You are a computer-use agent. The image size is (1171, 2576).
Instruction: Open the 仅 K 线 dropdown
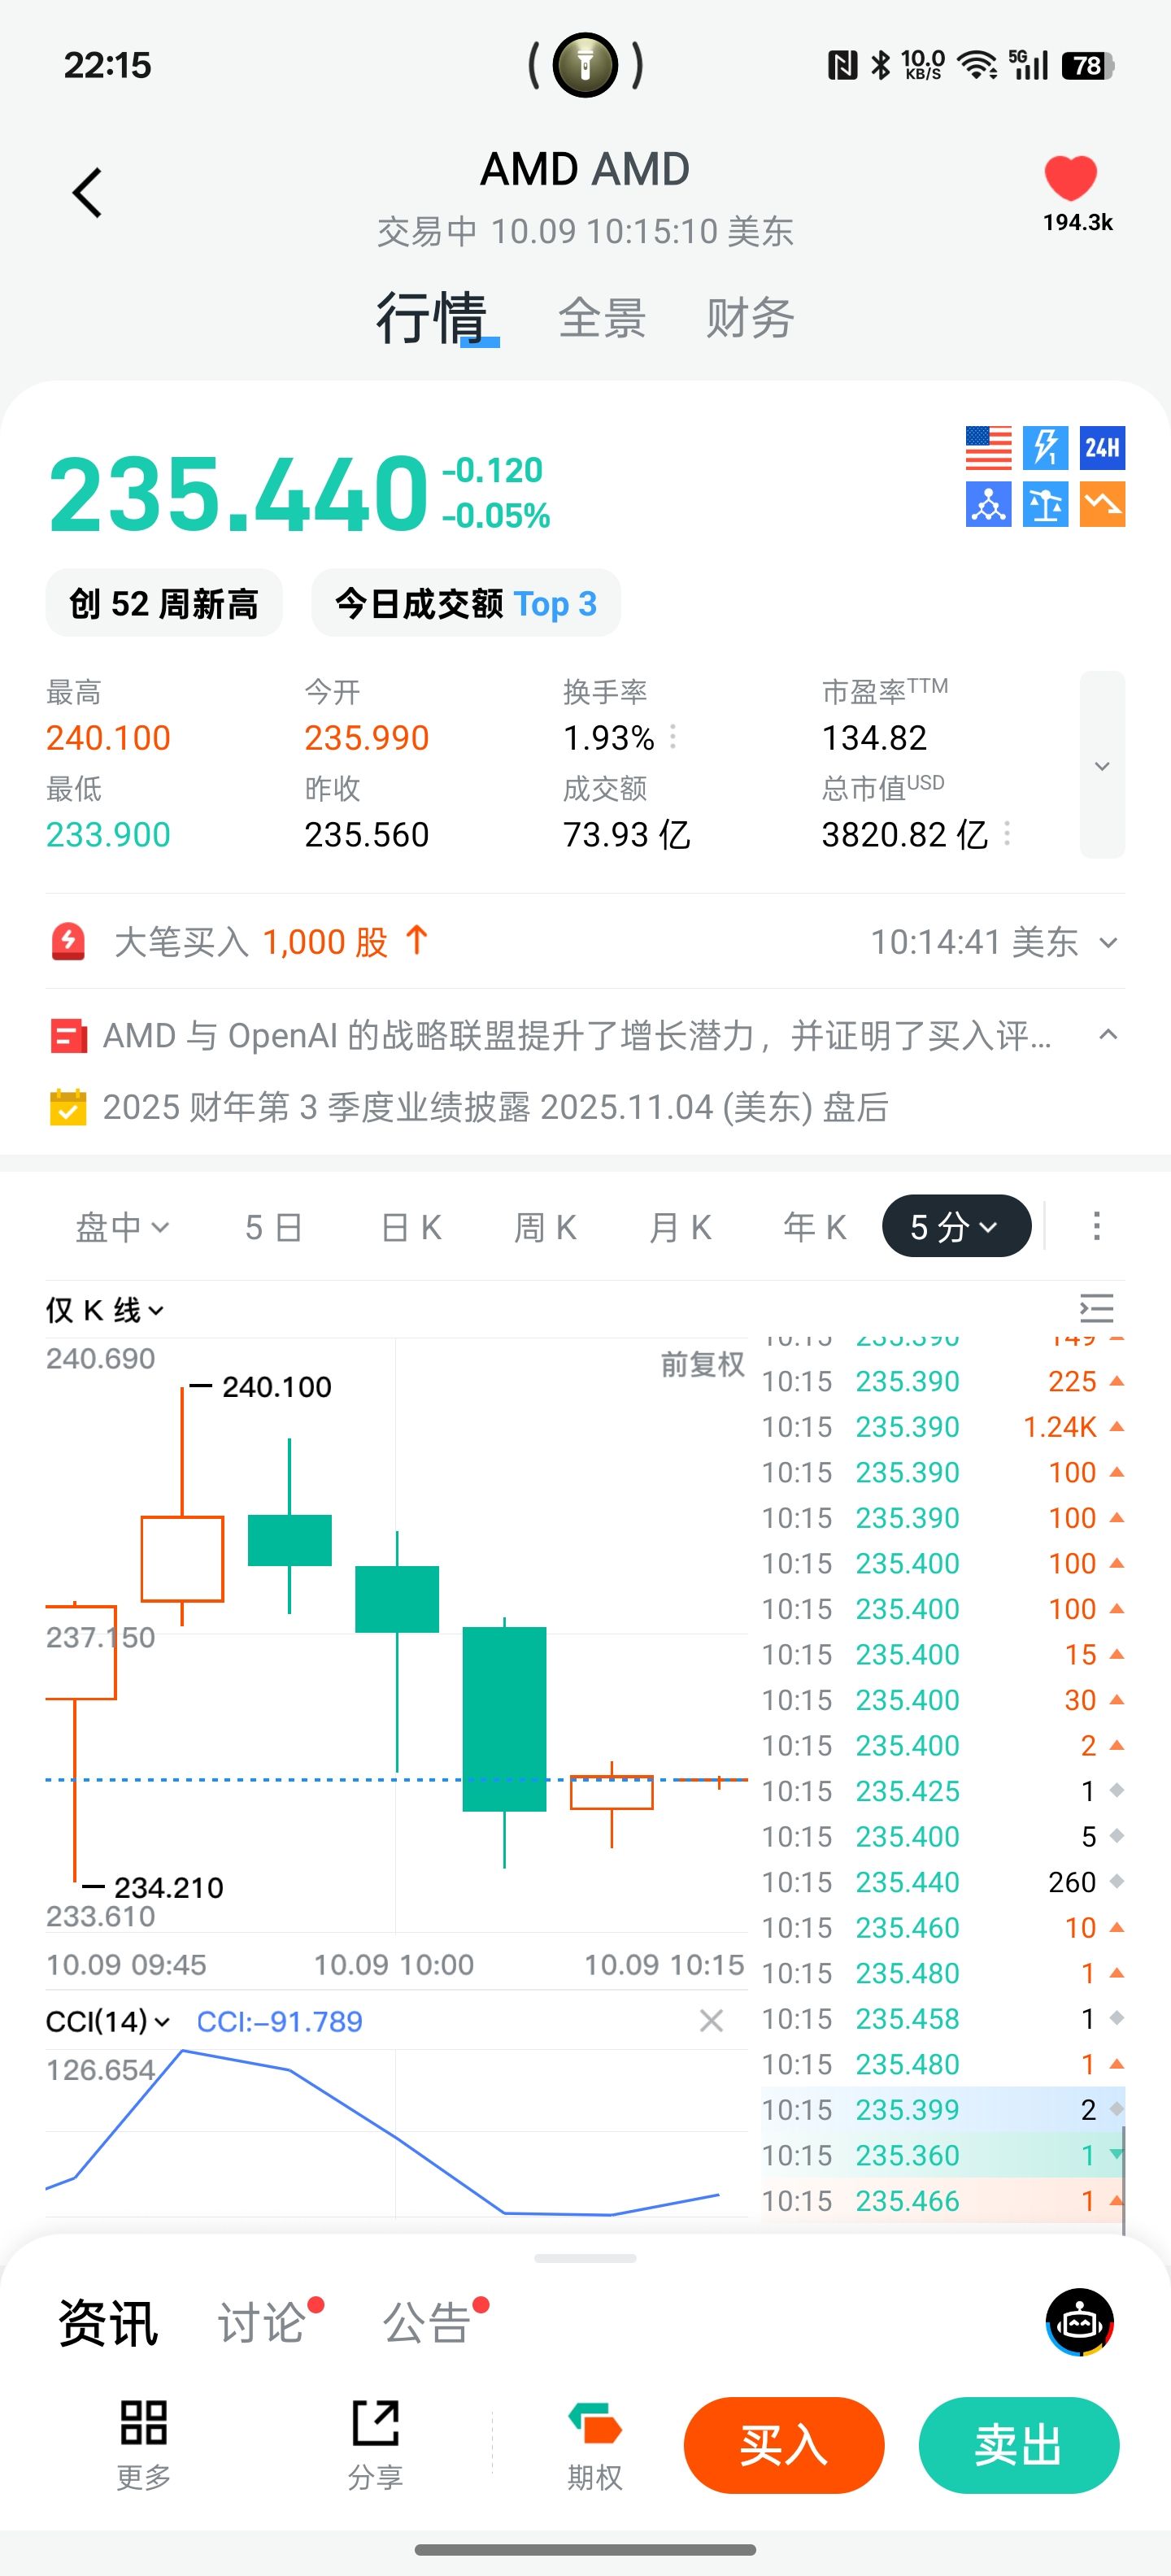tap(105, 1310)
